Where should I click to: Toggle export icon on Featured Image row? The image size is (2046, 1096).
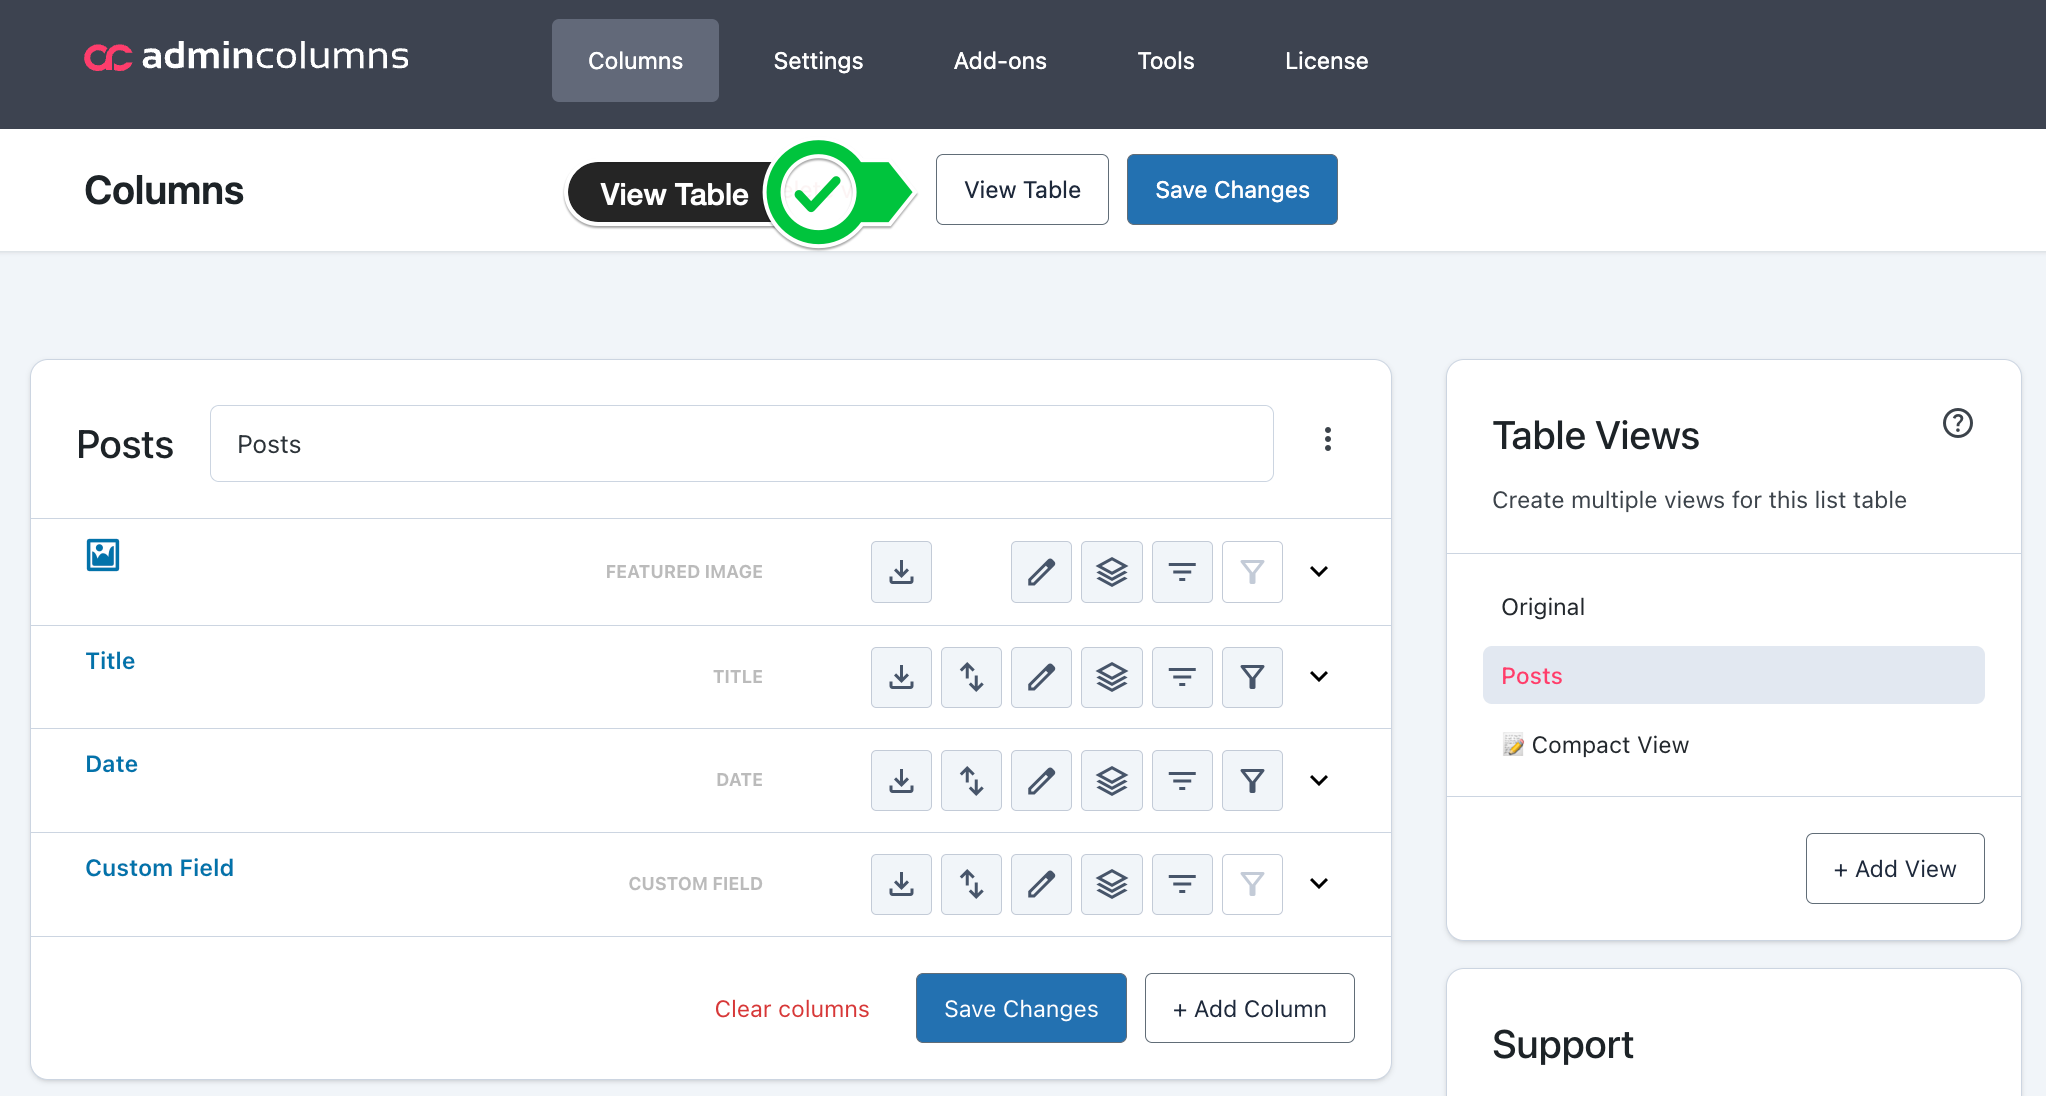[x=901, y=572]
